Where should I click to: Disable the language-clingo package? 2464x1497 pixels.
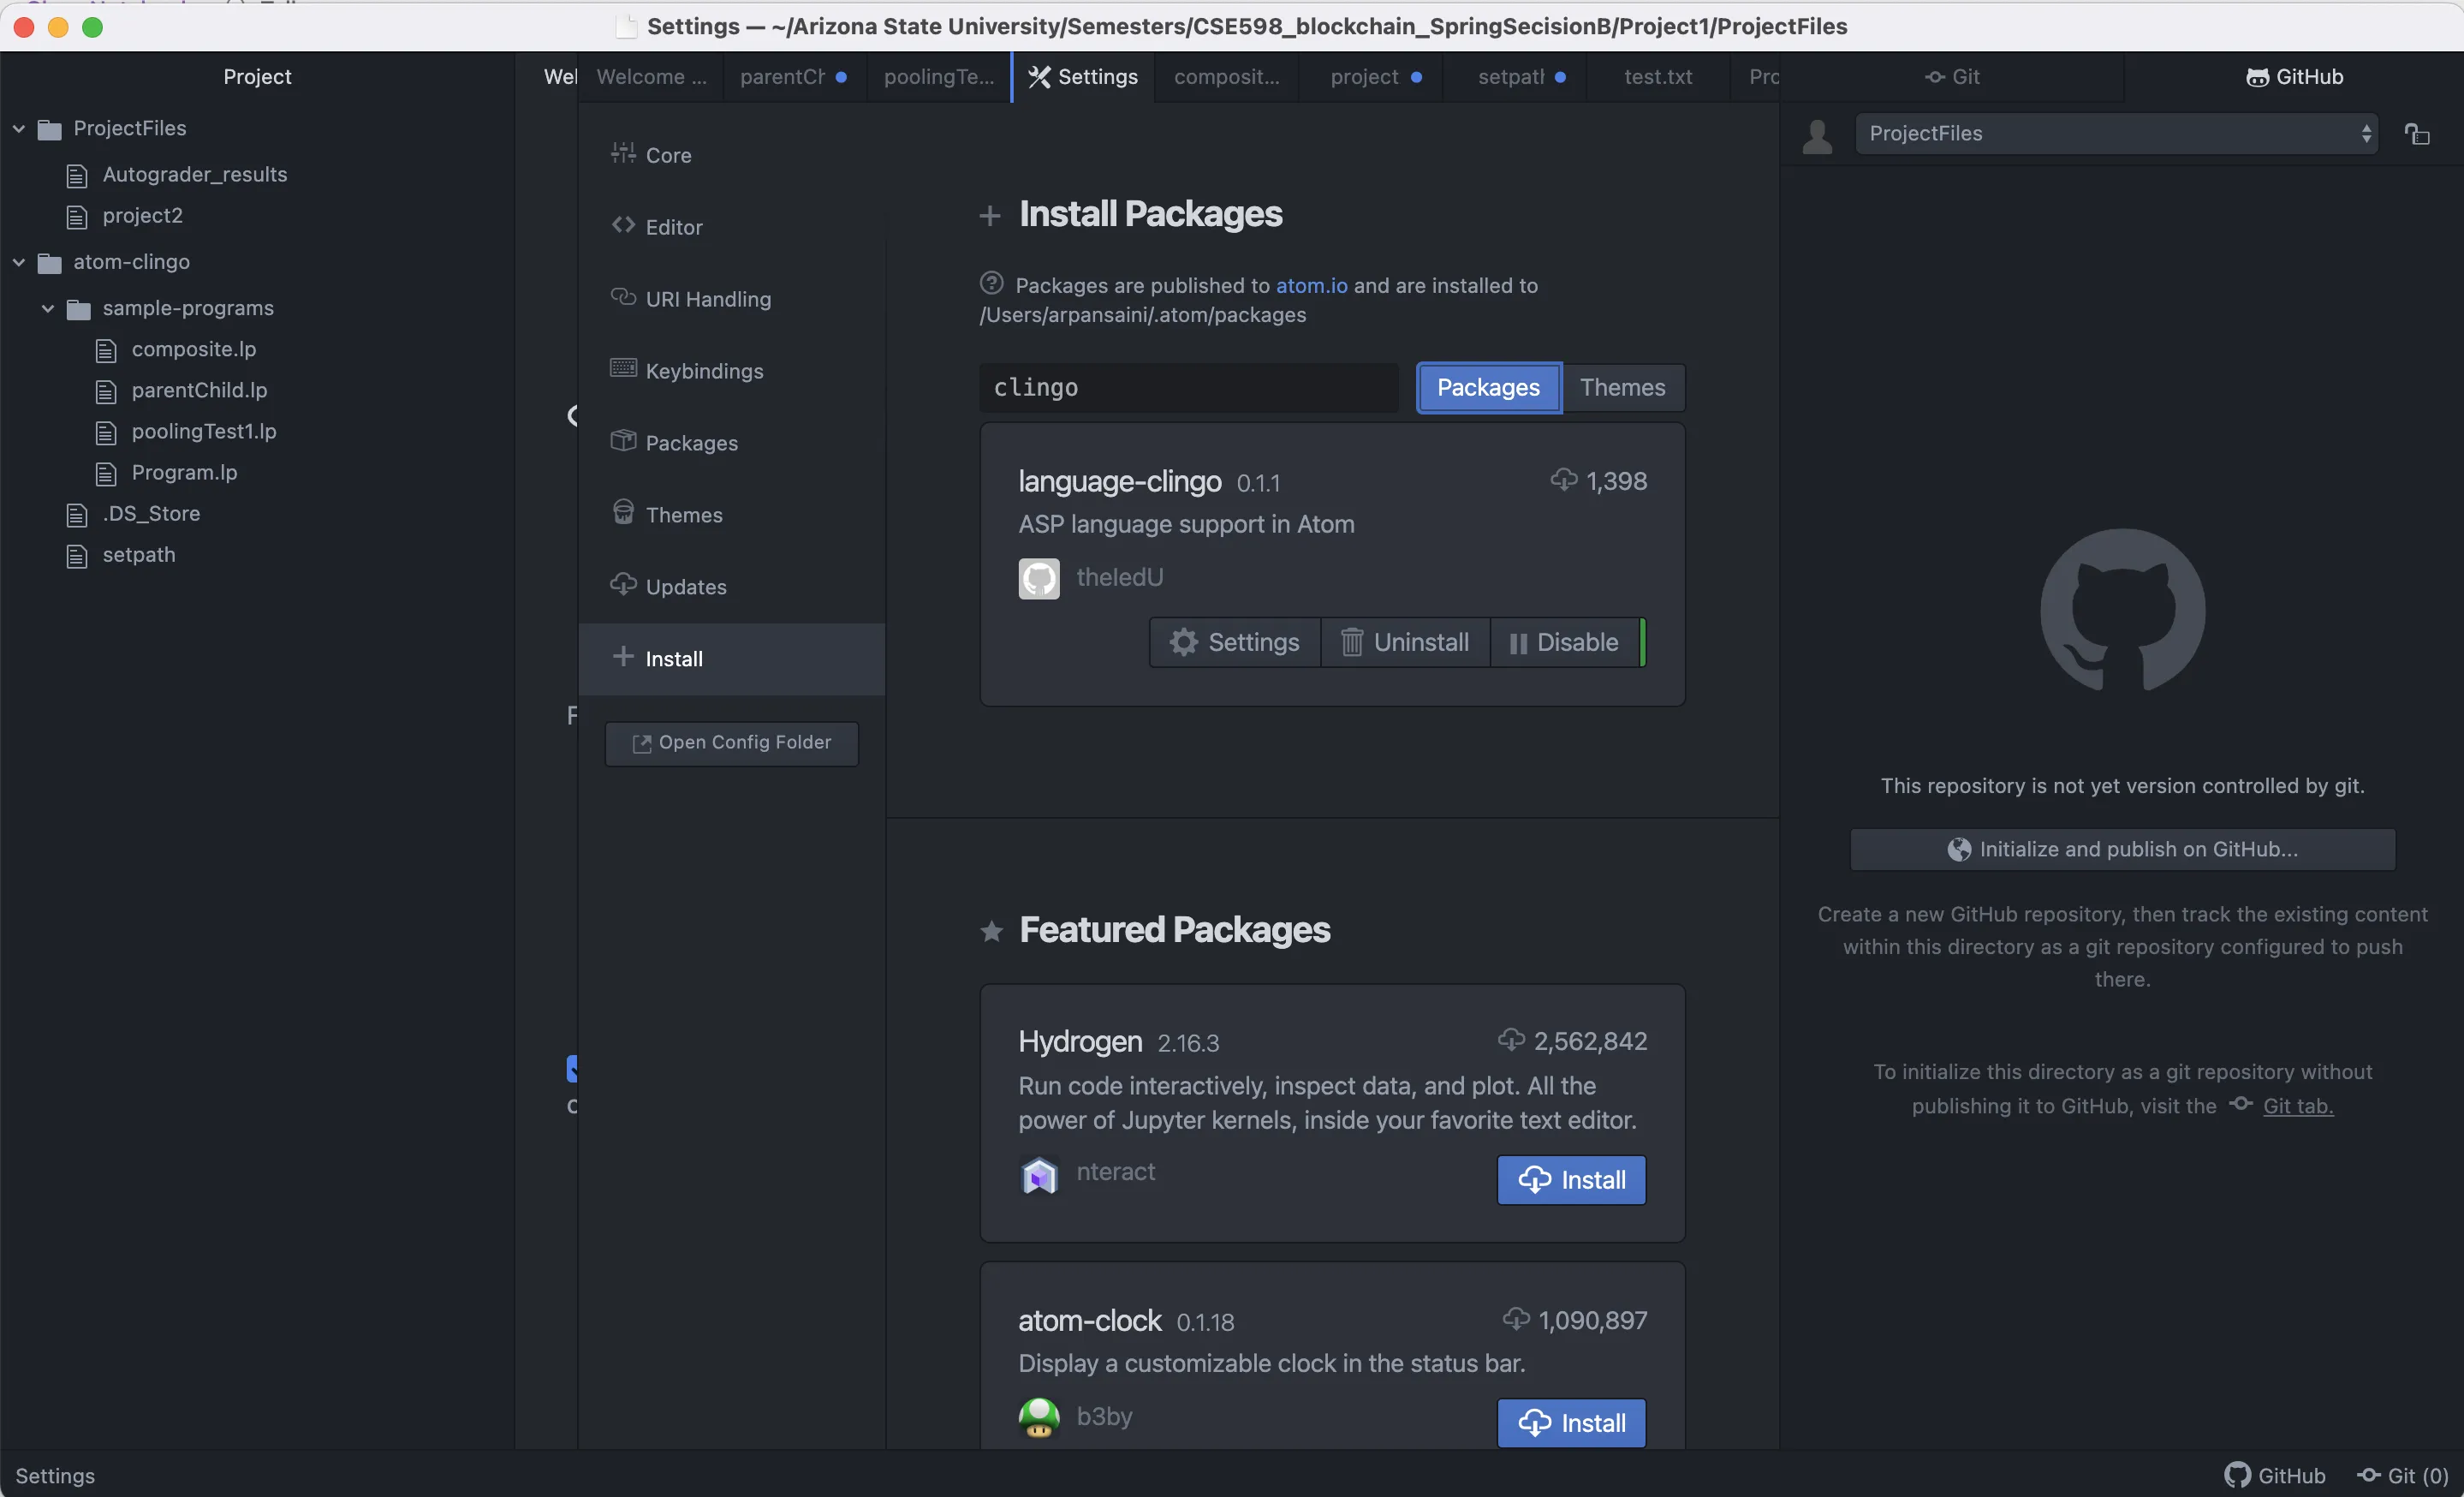1564,642
